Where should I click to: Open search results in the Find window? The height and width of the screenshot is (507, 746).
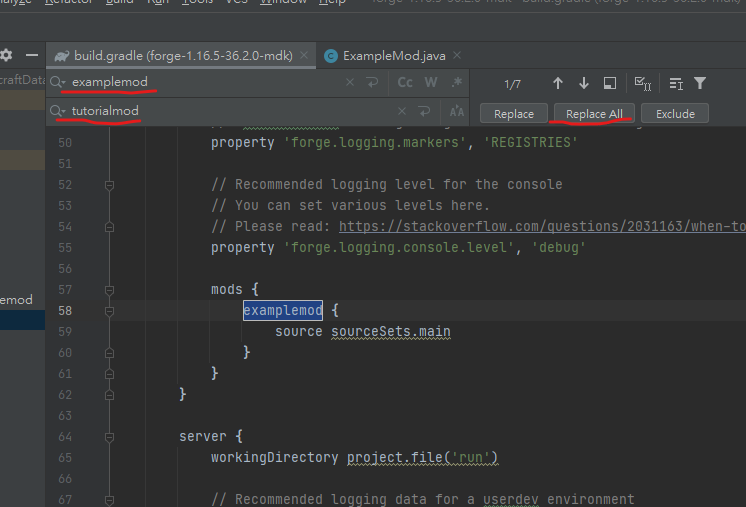[x=610, y=84]
